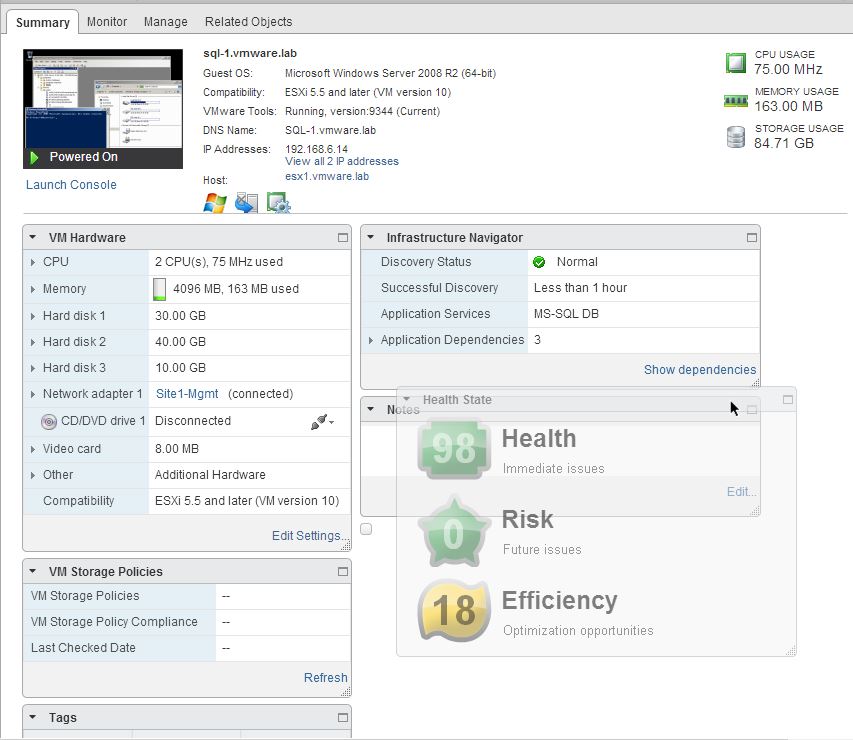The height and width of the screenshot is (740, 853).
Task: Click the DNS name SQL-1.vmware.lab
Action: 330,131
